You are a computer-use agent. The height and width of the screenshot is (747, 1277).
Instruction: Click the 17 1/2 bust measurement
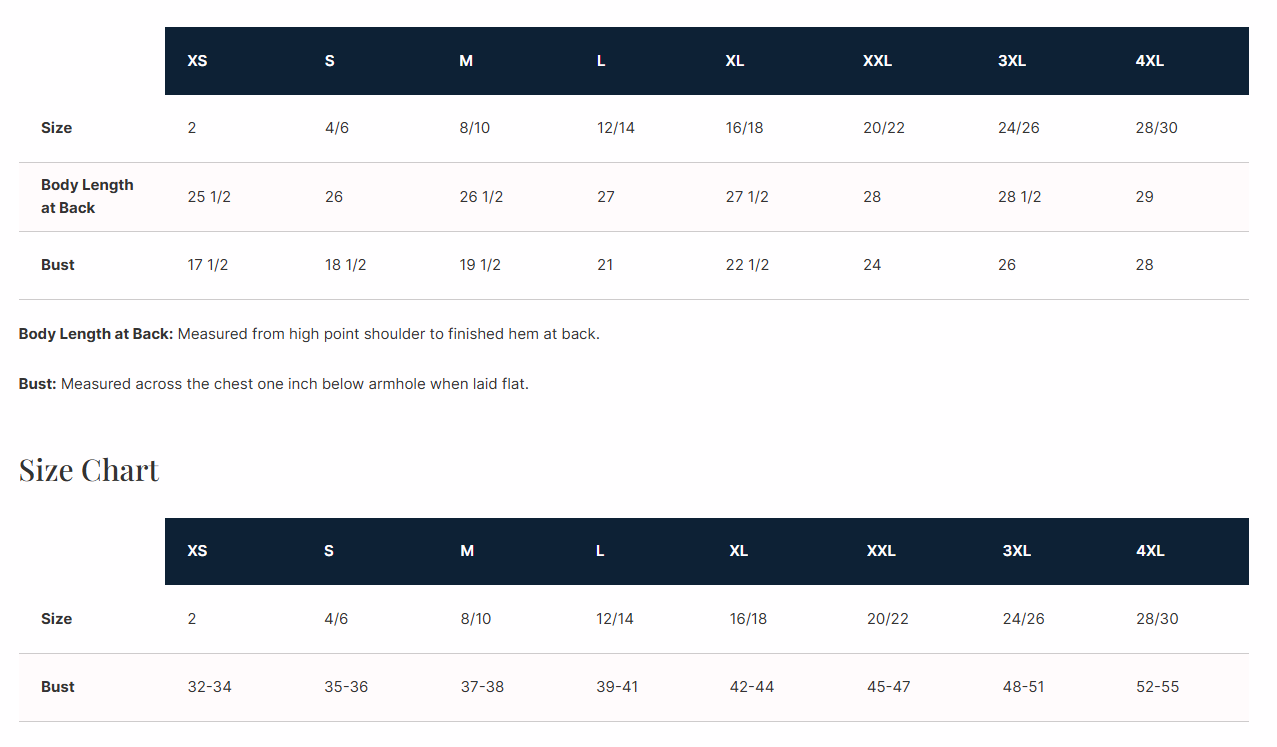point(208,265)
